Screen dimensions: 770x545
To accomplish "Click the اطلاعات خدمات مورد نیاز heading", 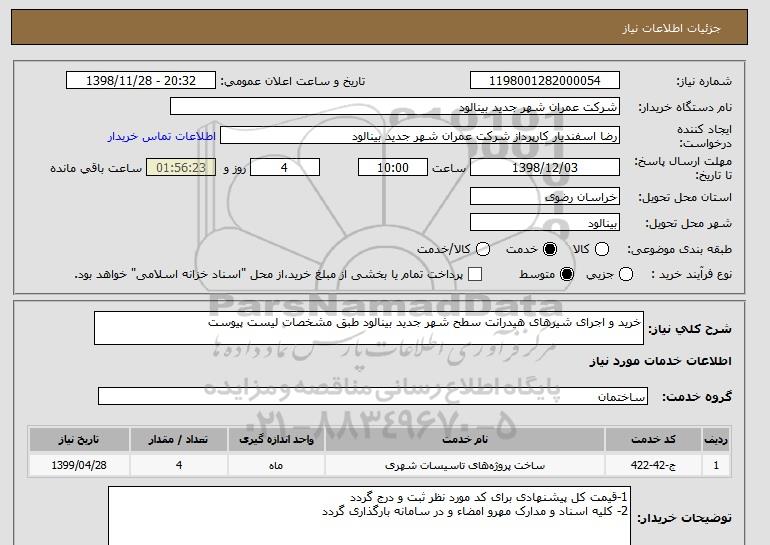I will click(x=660, y=361).
